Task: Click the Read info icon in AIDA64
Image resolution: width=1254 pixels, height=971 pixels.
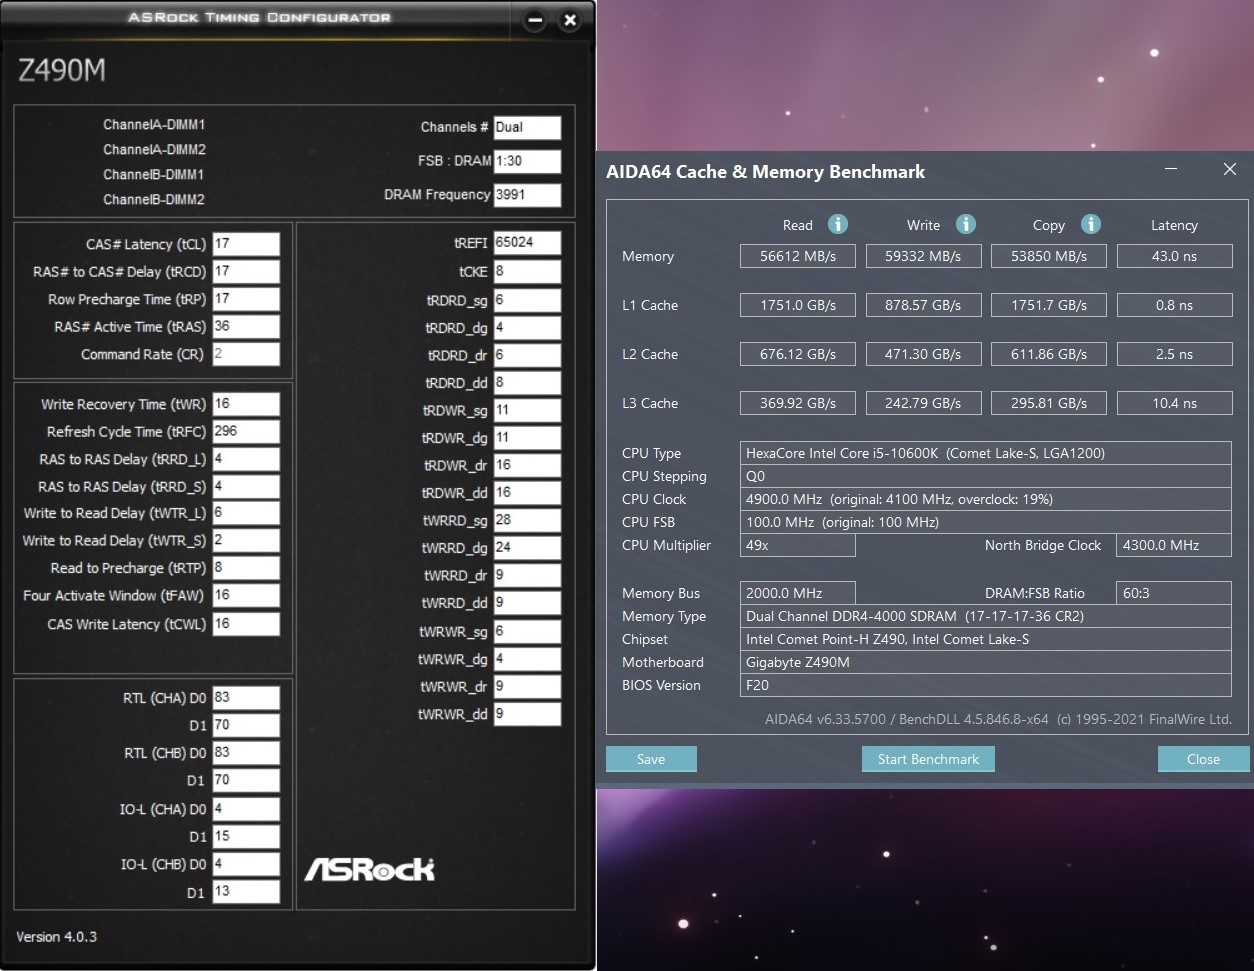Action: 838,224
